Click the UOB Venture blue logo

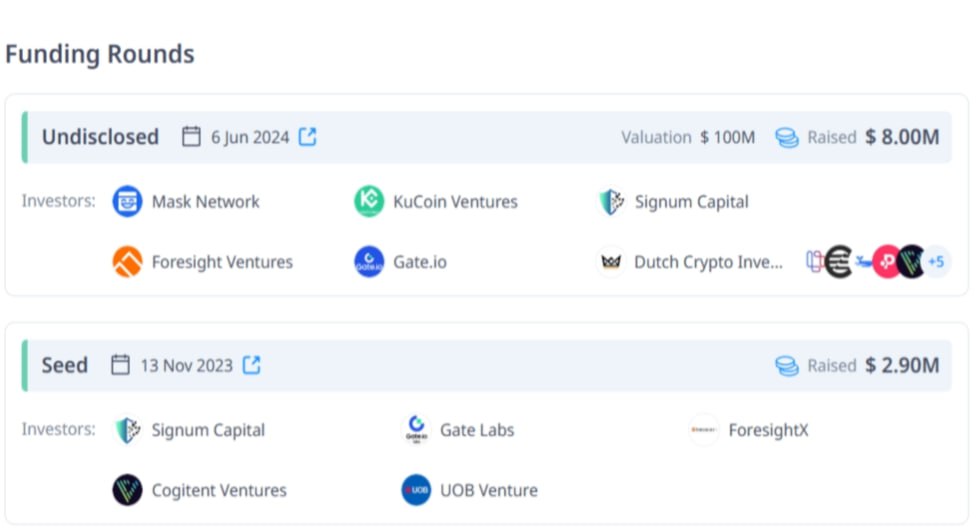click(416, 490)
